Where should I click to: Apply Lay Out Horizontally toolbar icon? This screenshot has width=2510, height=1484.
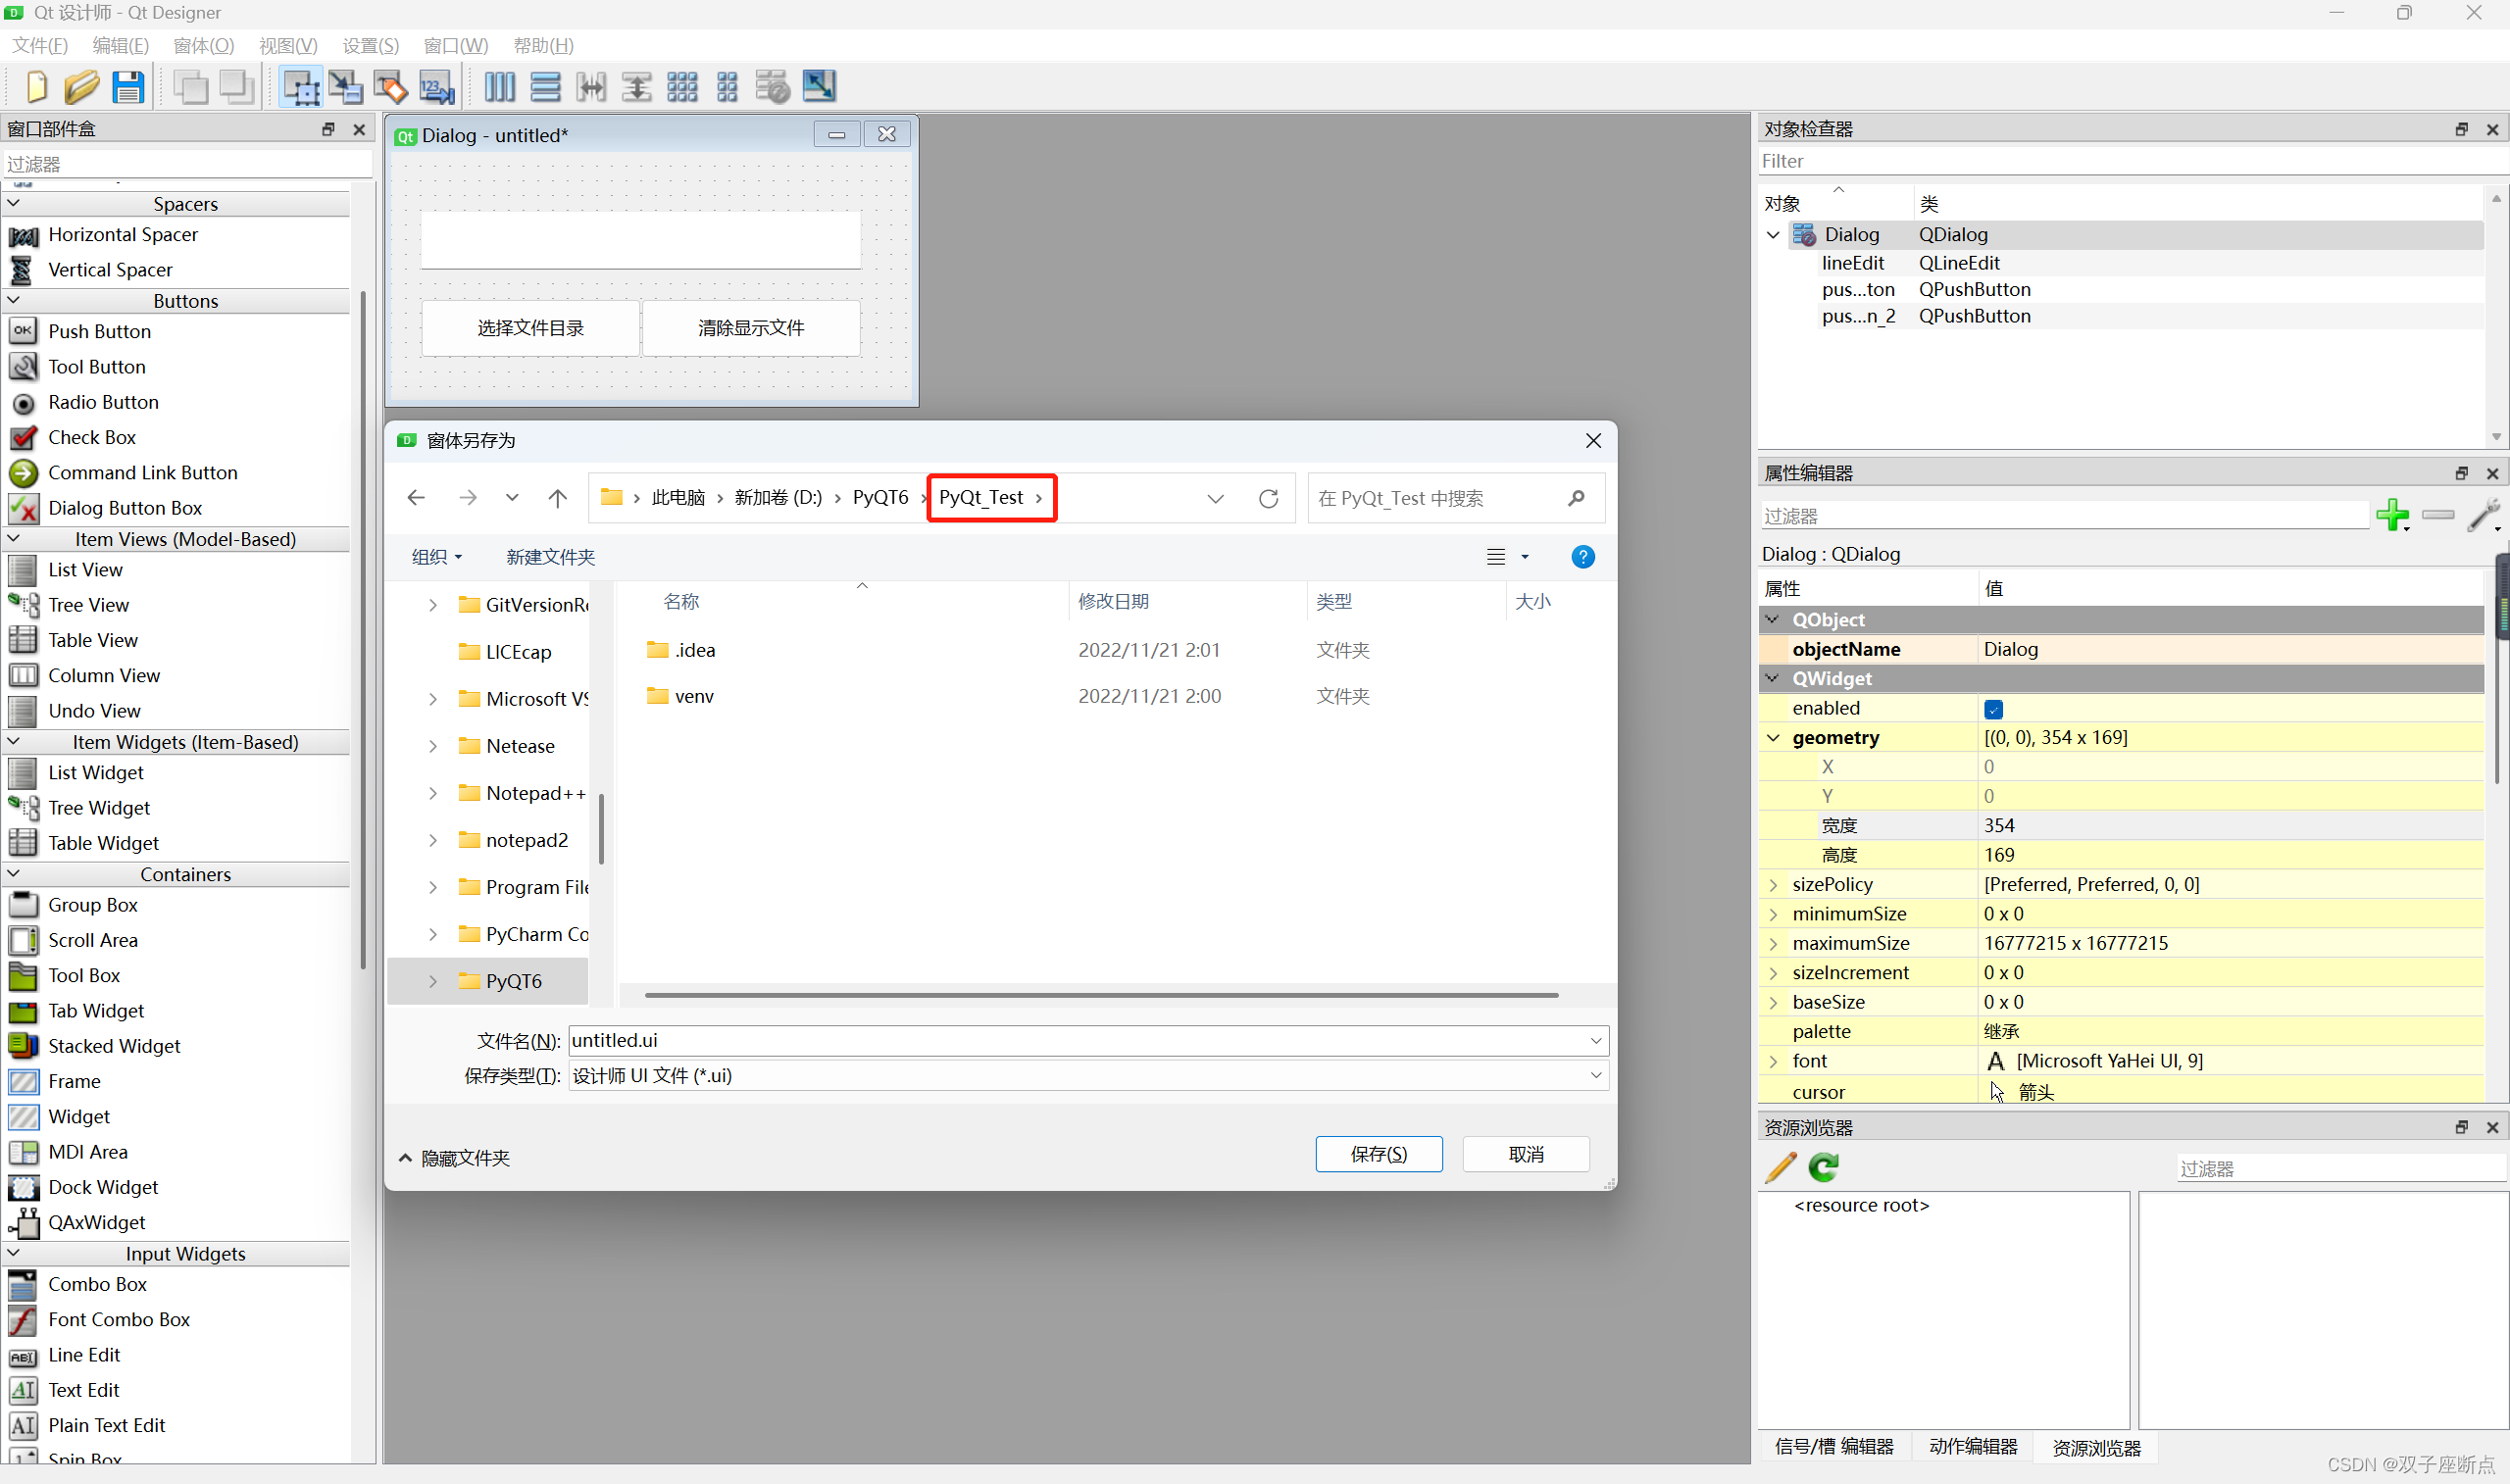[499, 87]
